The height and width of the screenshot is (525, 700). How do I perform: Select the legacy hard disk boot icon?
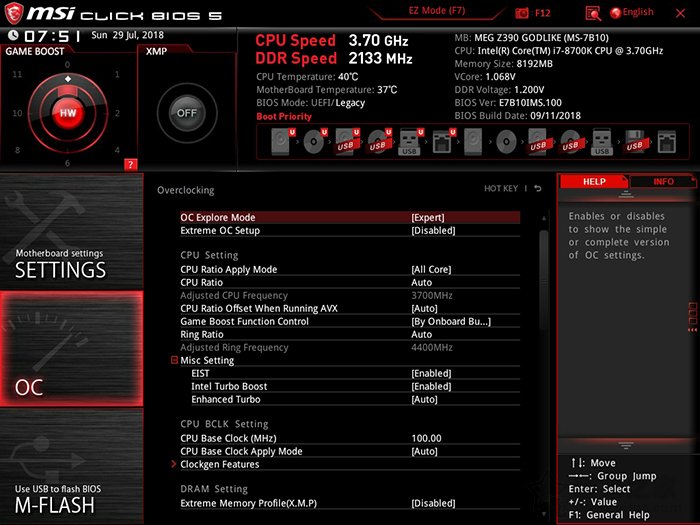click(473, 142)
